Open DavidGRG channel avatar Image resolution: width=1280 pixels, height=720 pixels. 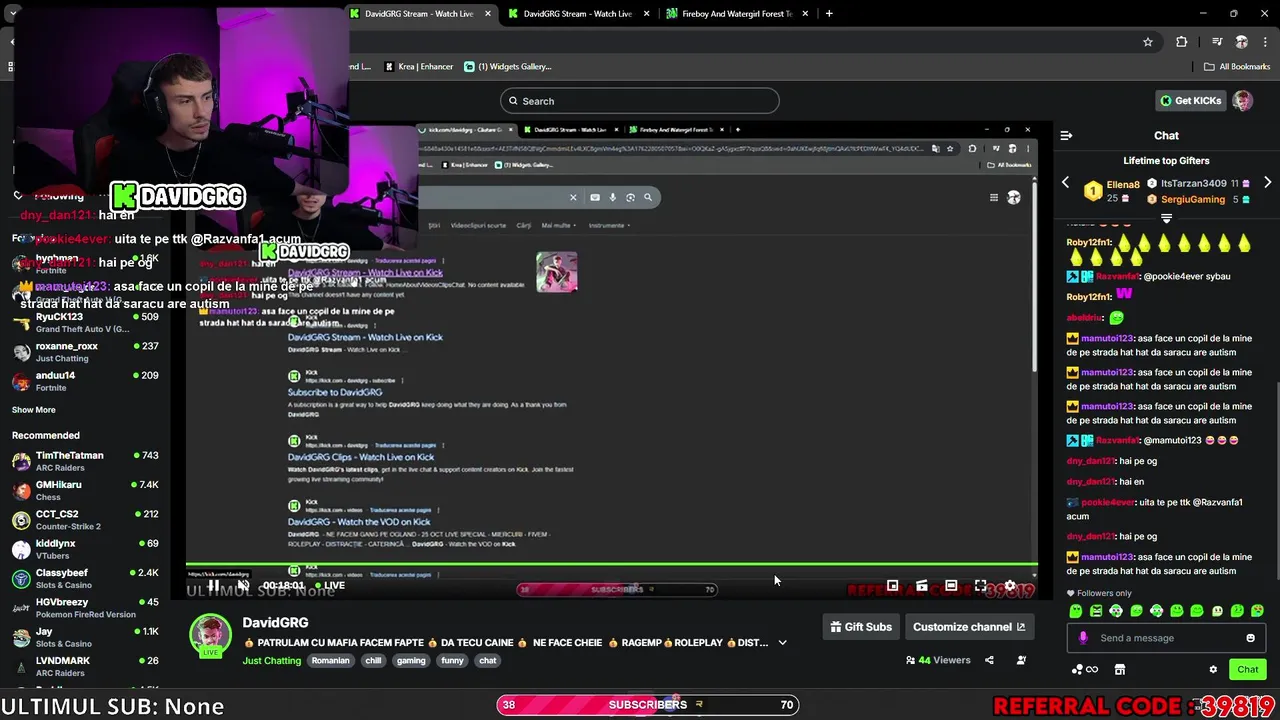click(211, 636)
